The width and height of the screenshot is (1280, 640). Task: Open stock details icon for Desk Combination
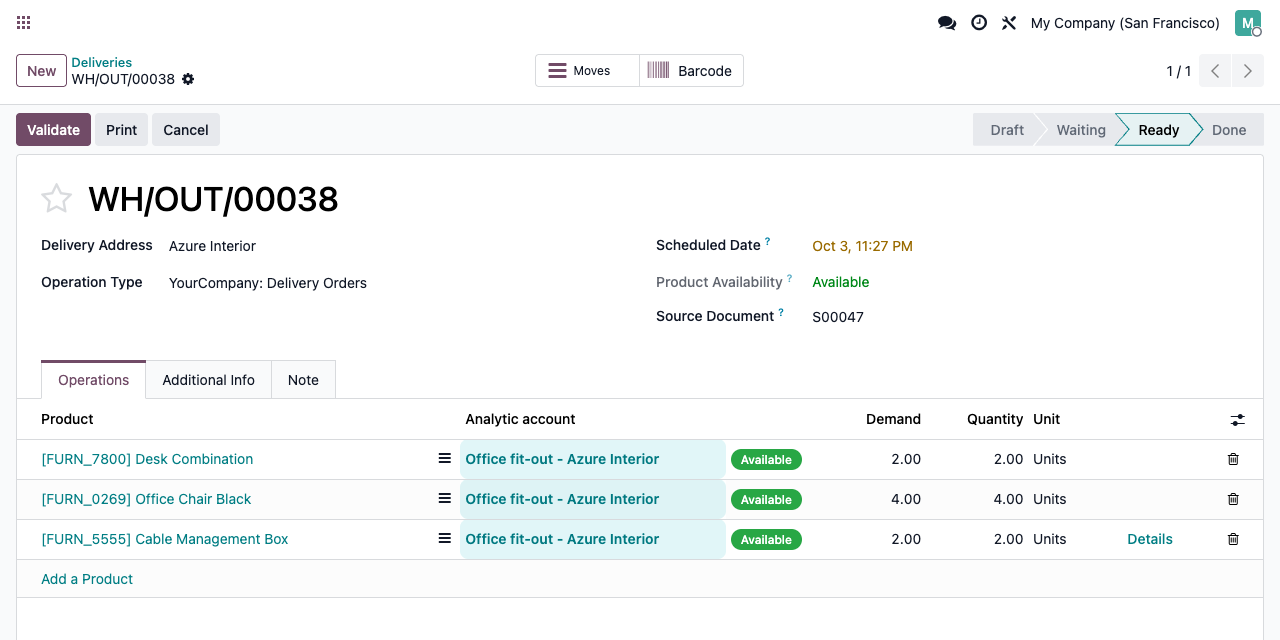coord(445,459)
